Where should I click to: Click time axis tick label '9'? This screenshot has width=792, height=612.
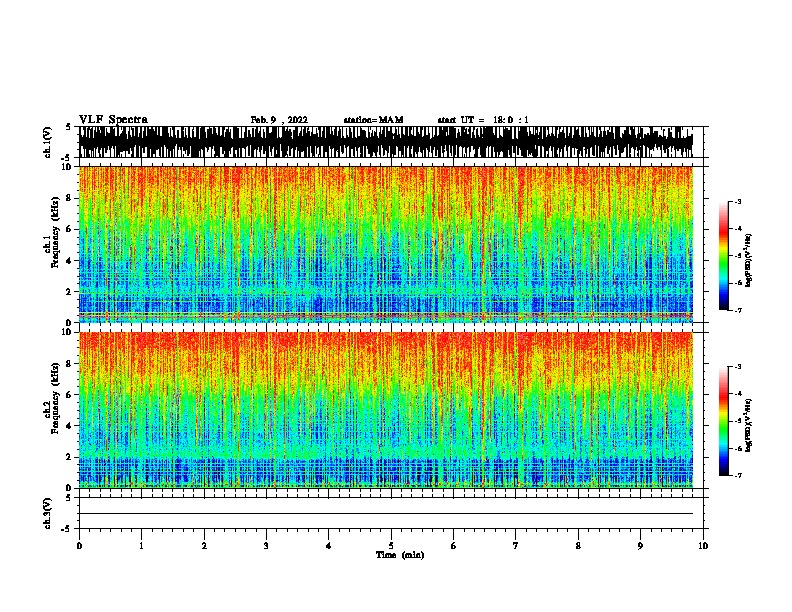[x=640, y=545]
